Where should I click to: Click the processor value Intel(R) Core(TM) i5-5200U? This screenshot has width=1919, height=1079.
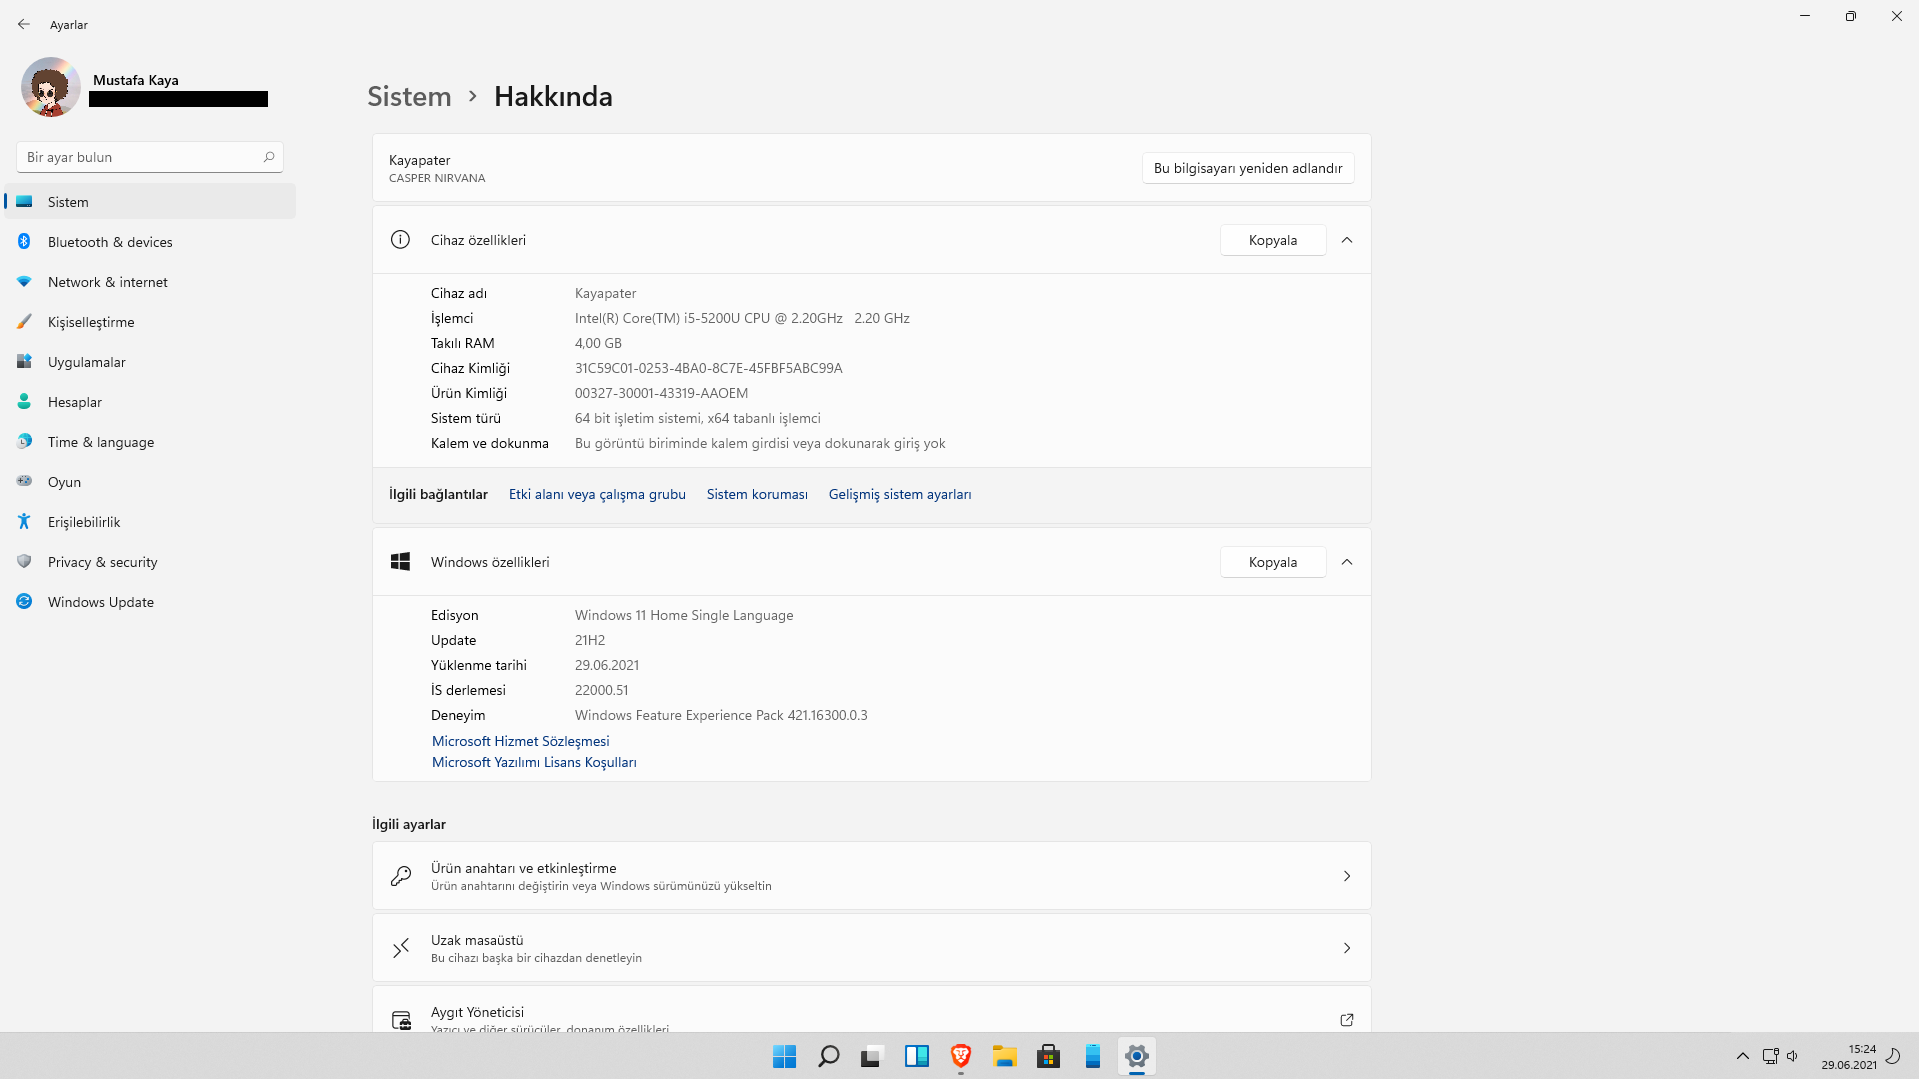click(742, 318)
